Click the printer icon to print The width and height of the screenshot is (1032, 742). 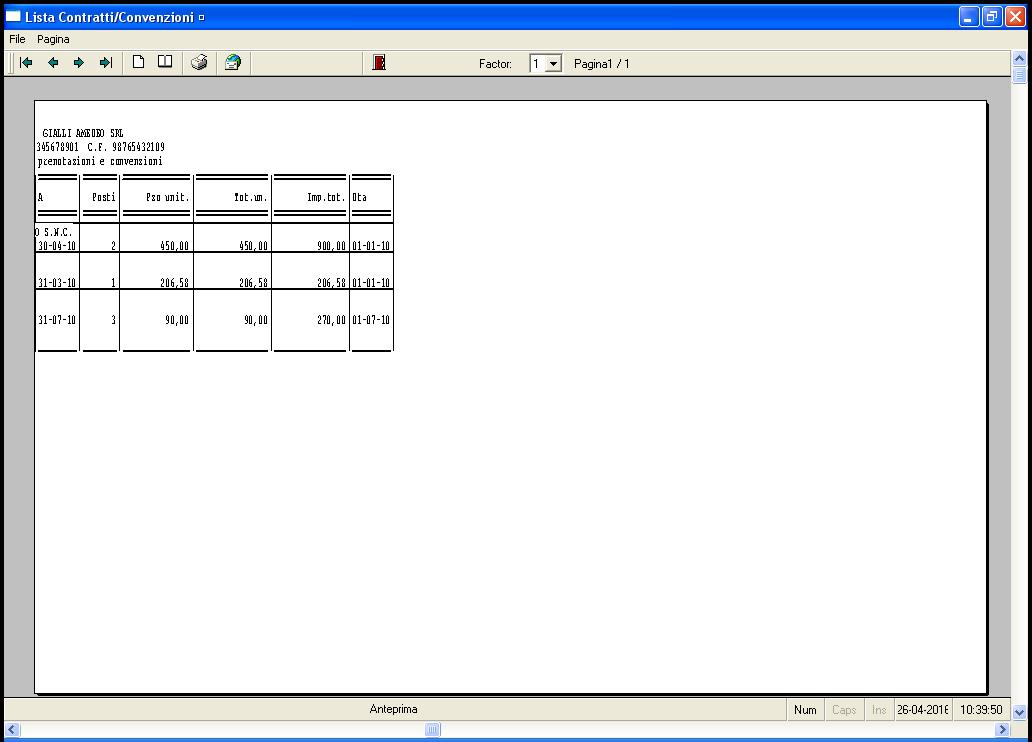199,63
